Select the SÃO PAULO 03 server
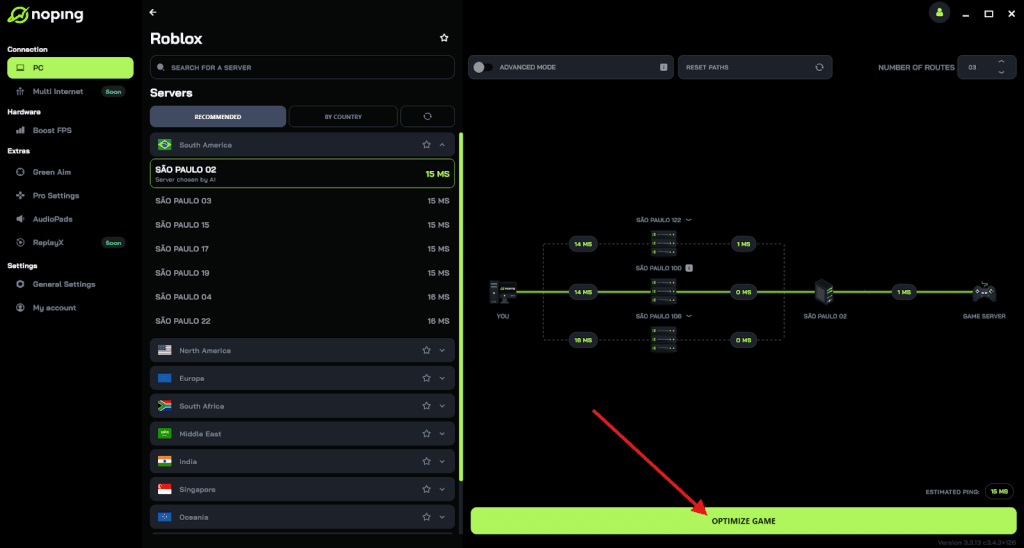The height and width of the screenshot is (548, 1024). click(x=302, y=201)
